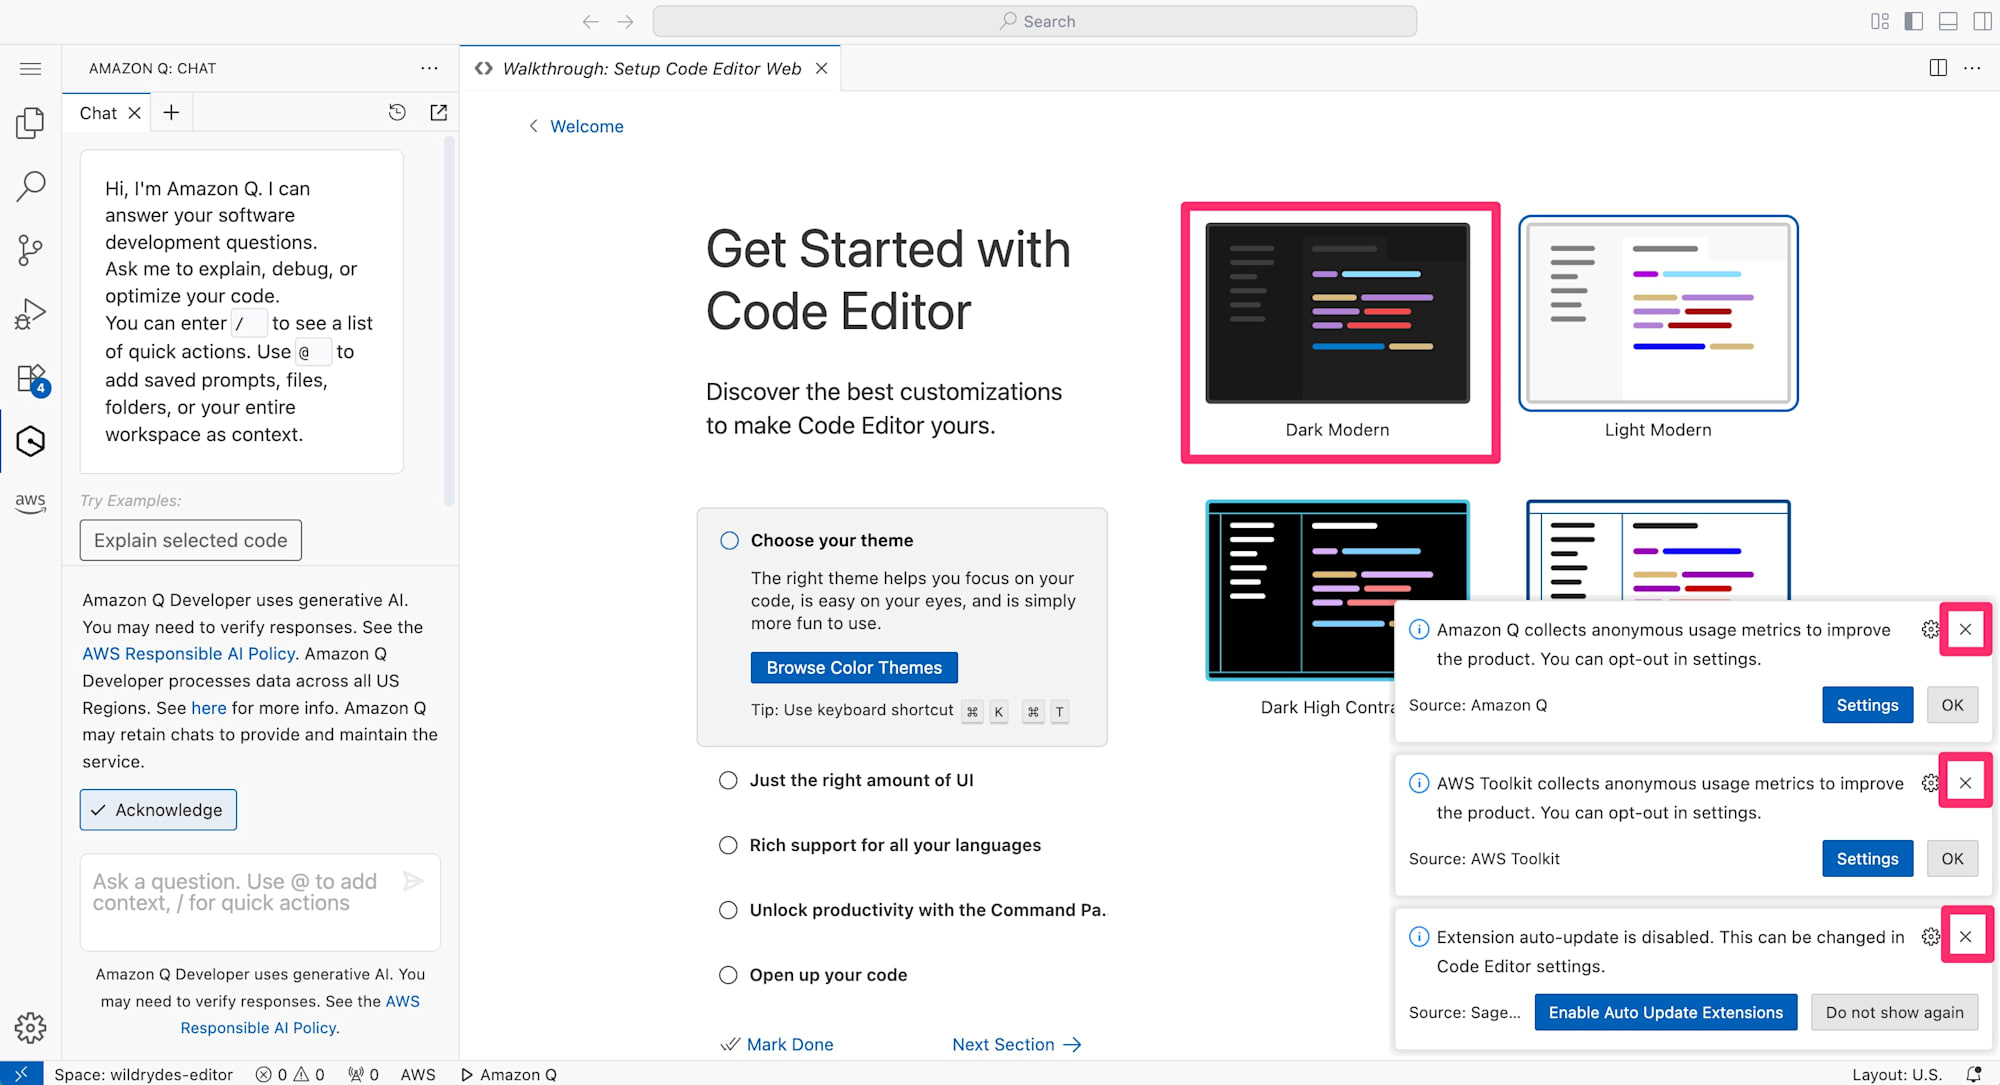
Task: Open chat history clock icon
Action: [397, 113]
